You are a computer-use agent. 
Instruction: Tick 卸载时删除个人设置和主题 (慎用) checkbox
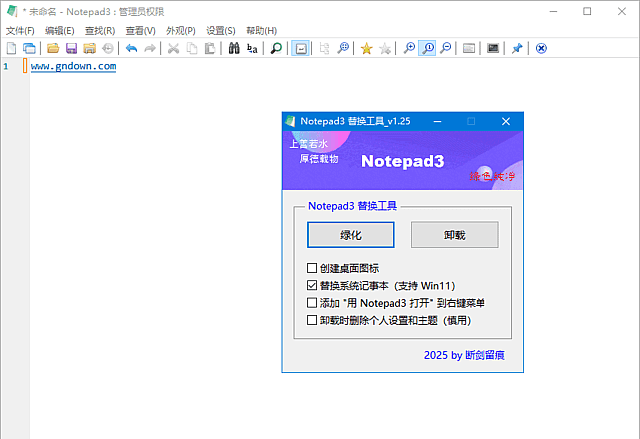pos(312,320)
